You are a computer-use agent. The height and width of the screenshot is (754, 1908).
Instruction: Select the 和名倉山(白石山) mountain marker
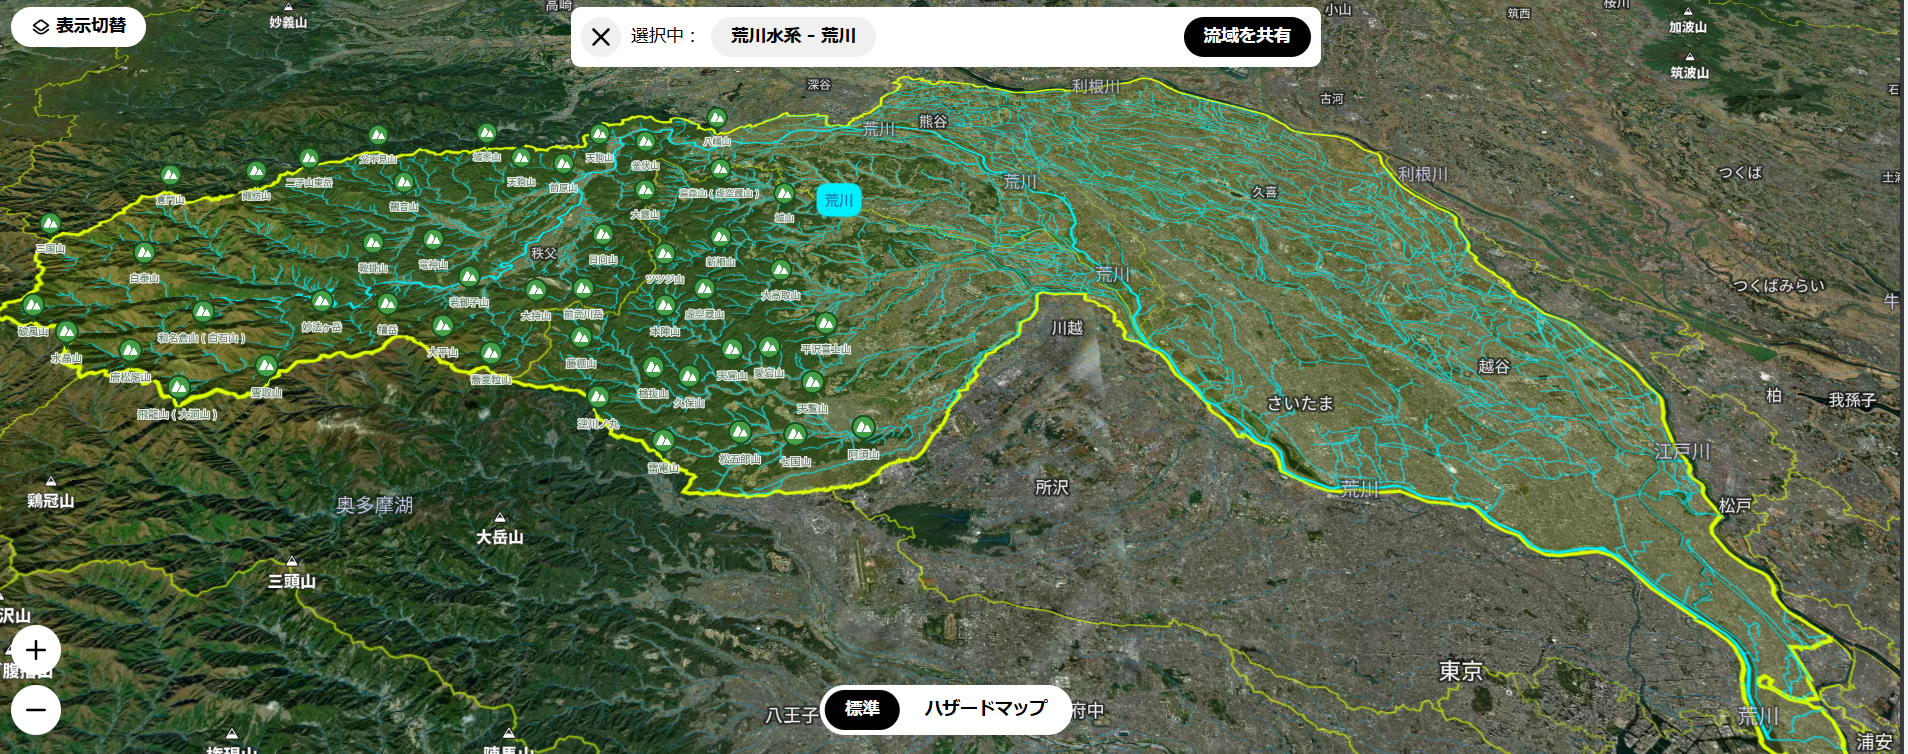[203, 312]
